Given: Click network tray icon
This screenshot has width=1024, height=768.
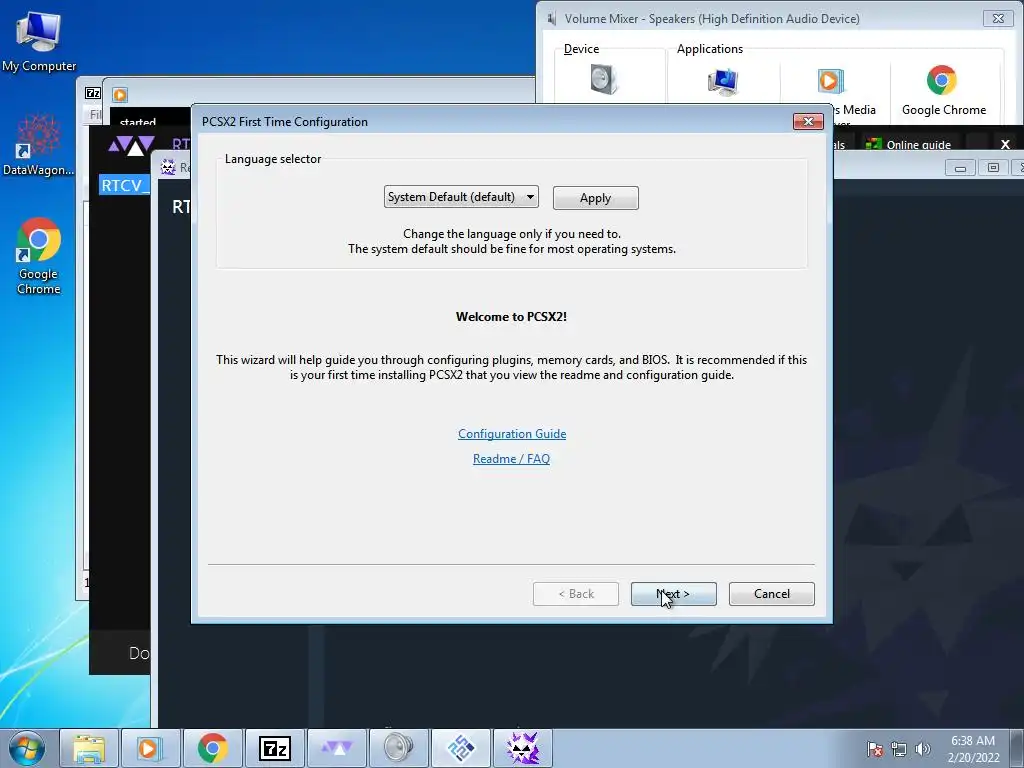Looking at the screenshot, I should [x=899, y=749].
